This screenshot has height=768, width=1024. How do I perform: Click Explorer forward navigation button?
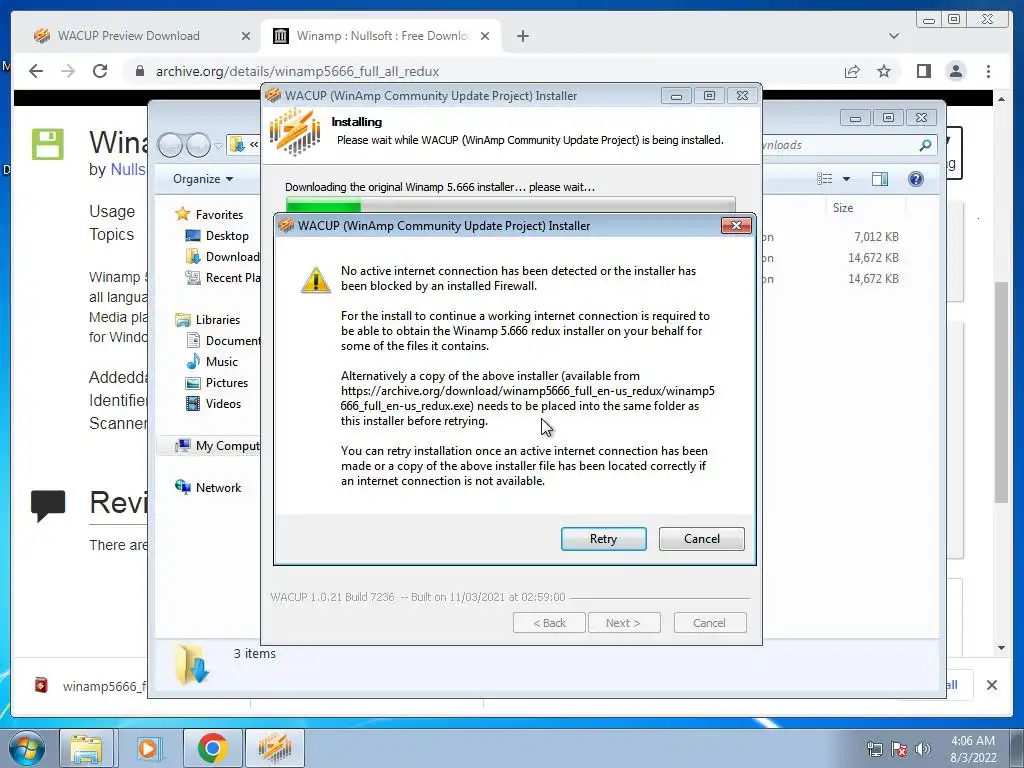point(197,145)
